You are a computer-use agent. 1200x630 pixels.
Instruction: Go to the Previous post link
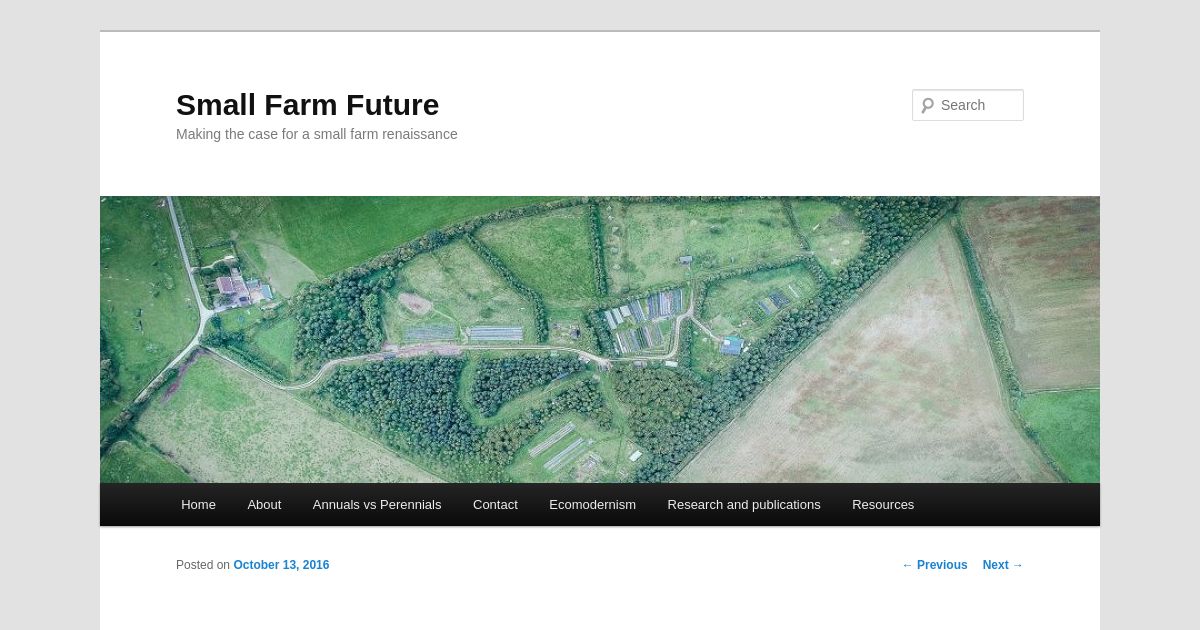935,565
